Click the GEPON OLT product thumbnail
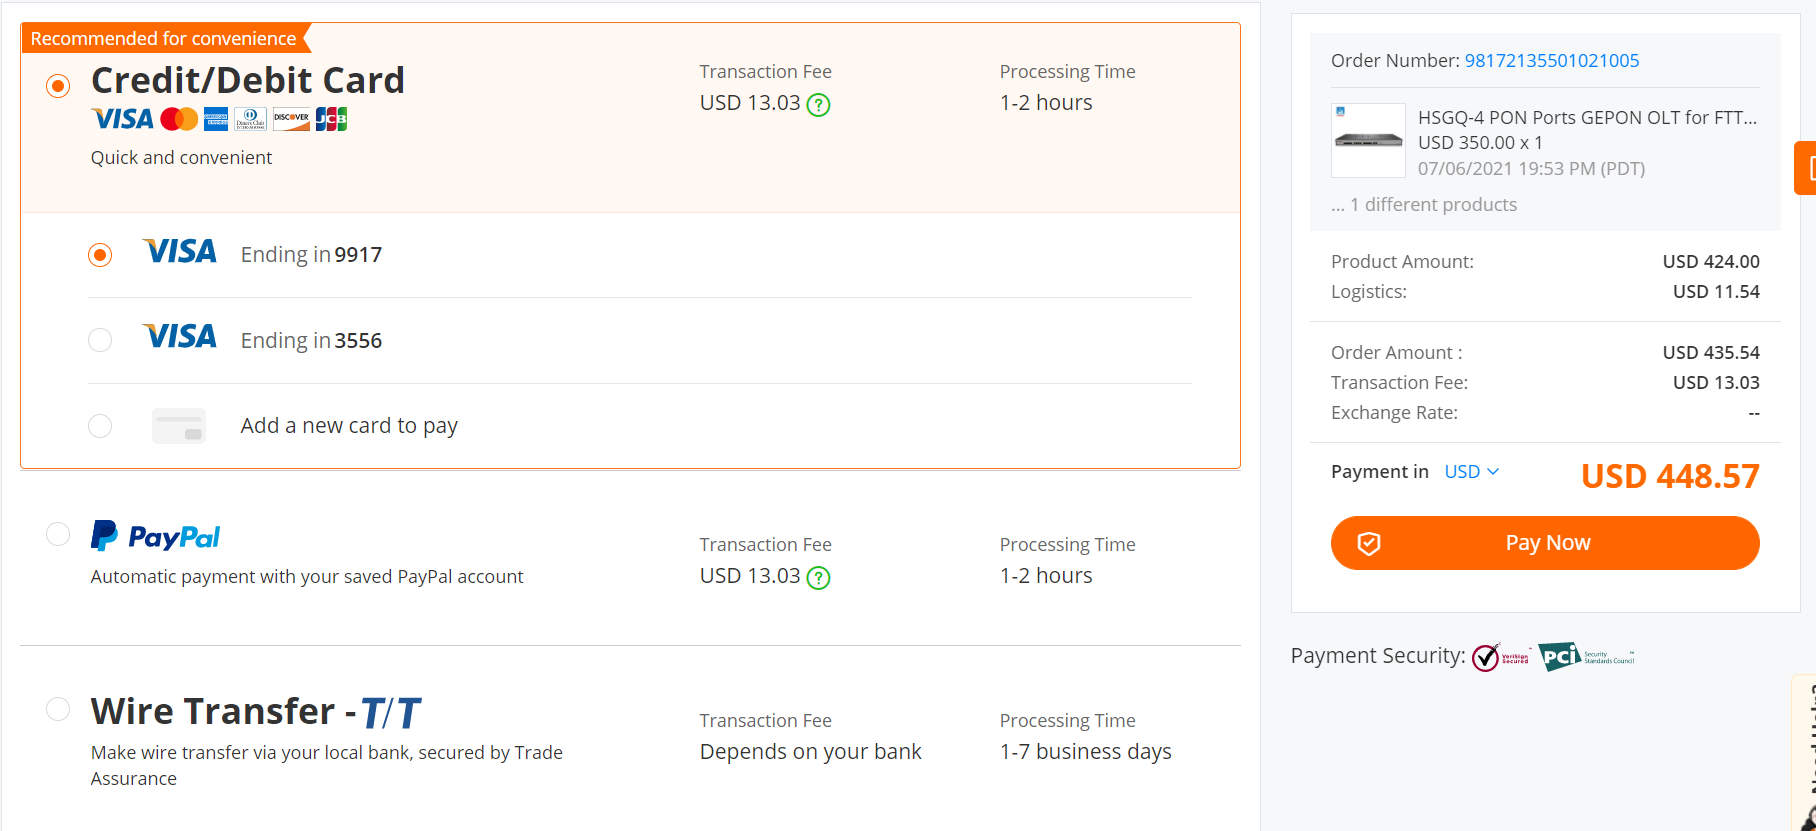The width and height of the screenshot is (1816, 831). 1368,141
